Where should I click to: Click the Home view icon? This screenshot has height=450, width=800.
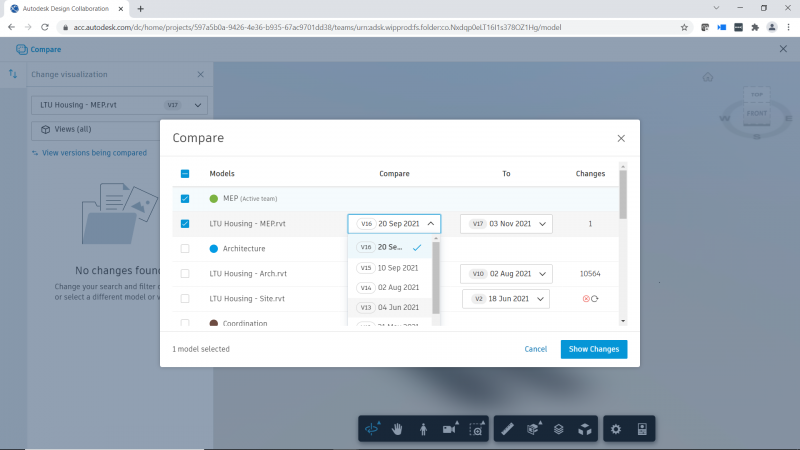click(x=708, y=78)
